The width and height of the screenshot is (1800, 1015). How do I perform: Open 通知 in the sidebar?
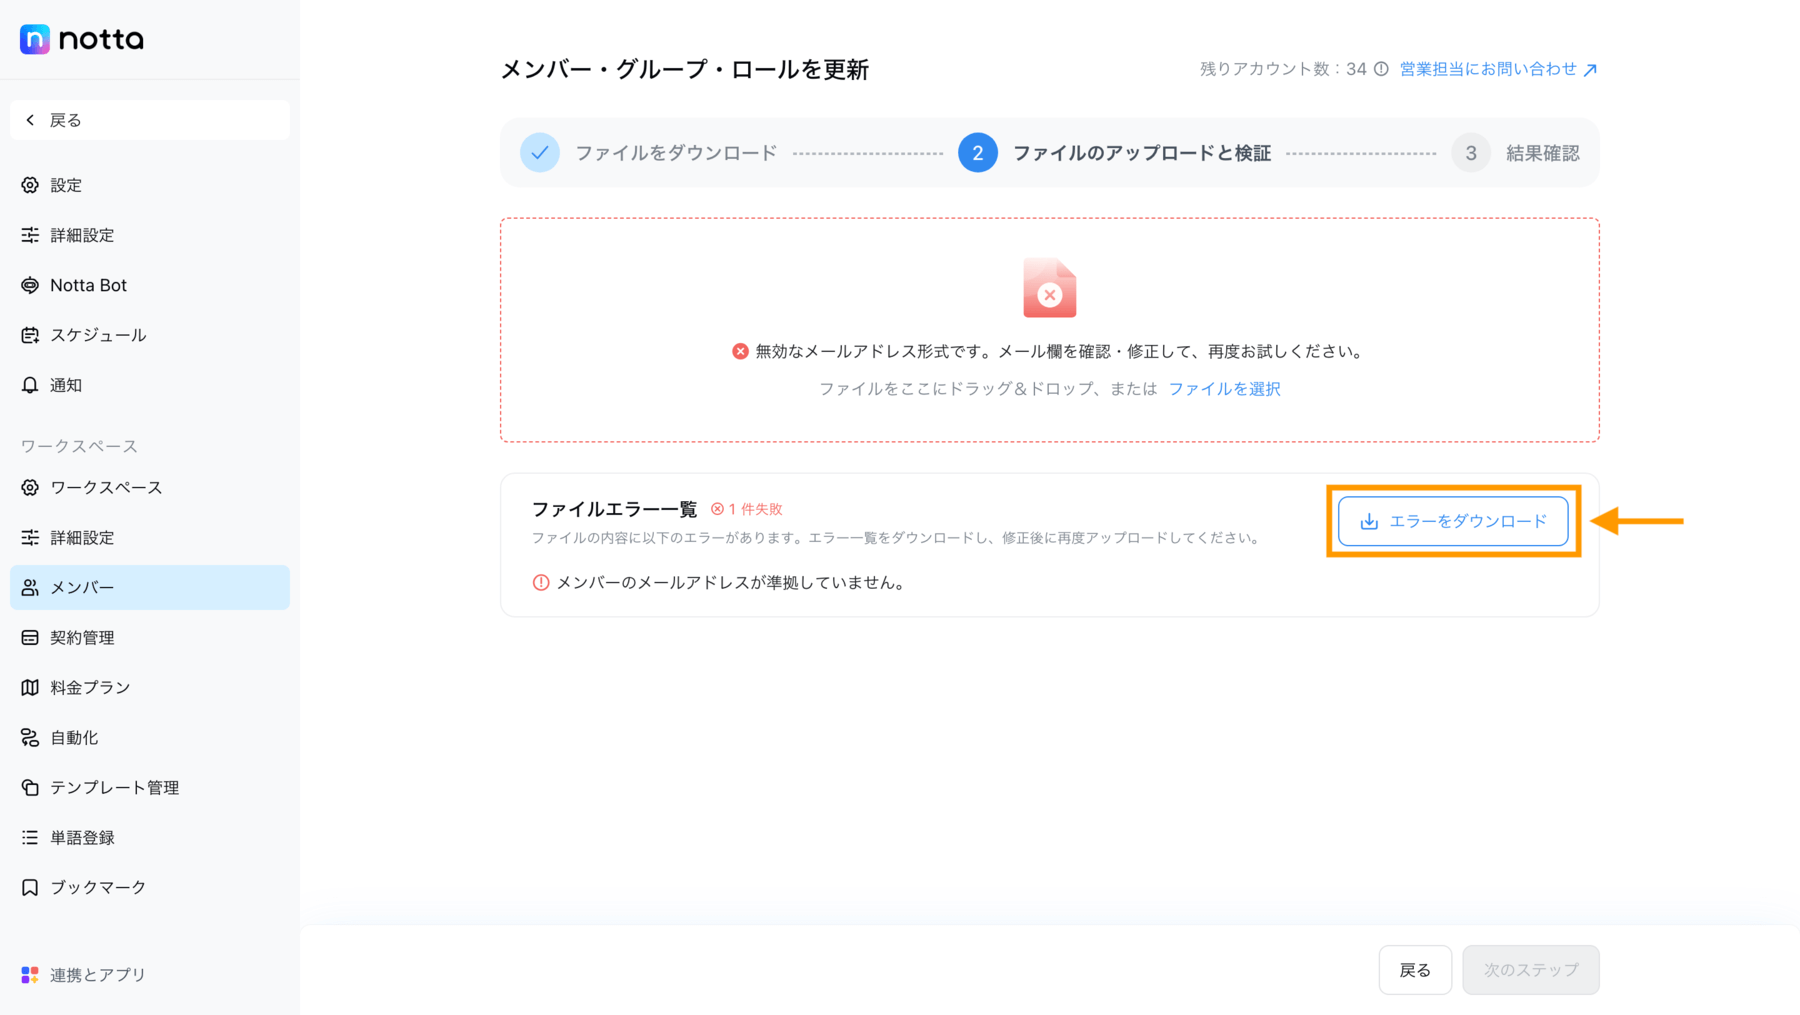(x=150, y=385)
